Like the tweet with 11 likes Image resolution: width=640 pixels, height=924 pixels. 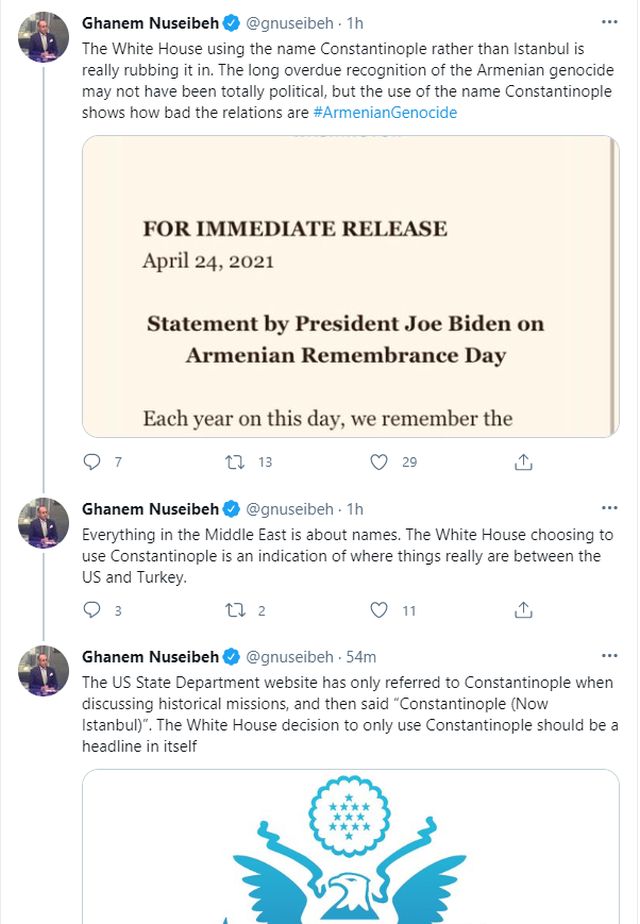click(x=380, y=610)
